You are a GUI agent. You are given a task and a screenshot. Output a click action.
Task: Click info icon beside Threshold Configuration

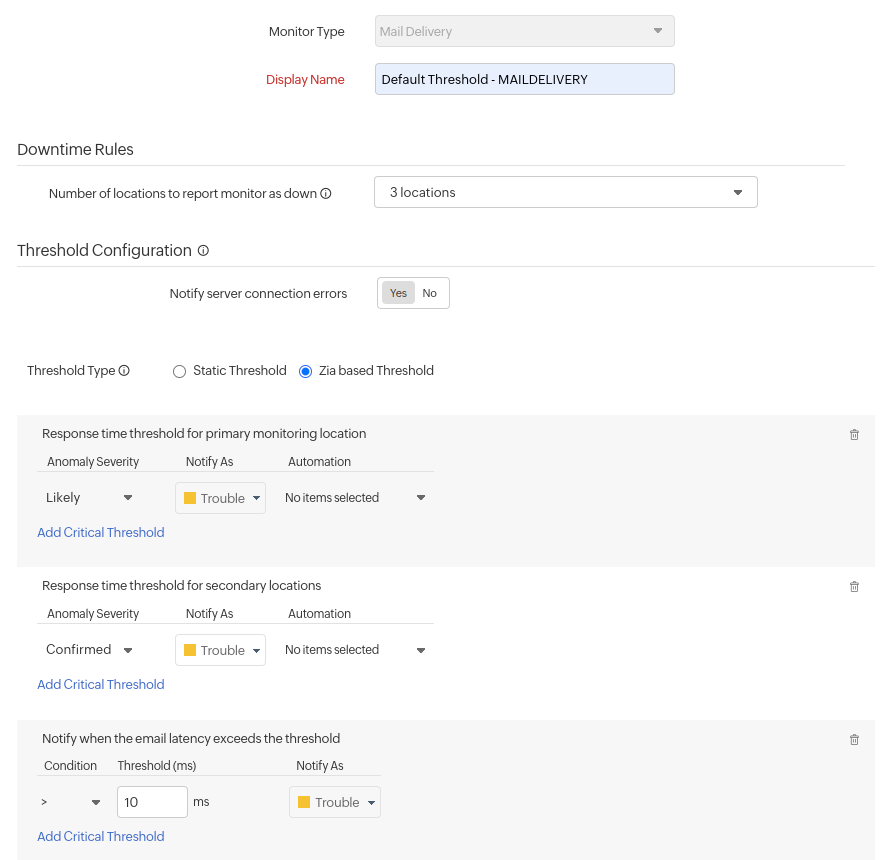[203, 251]
